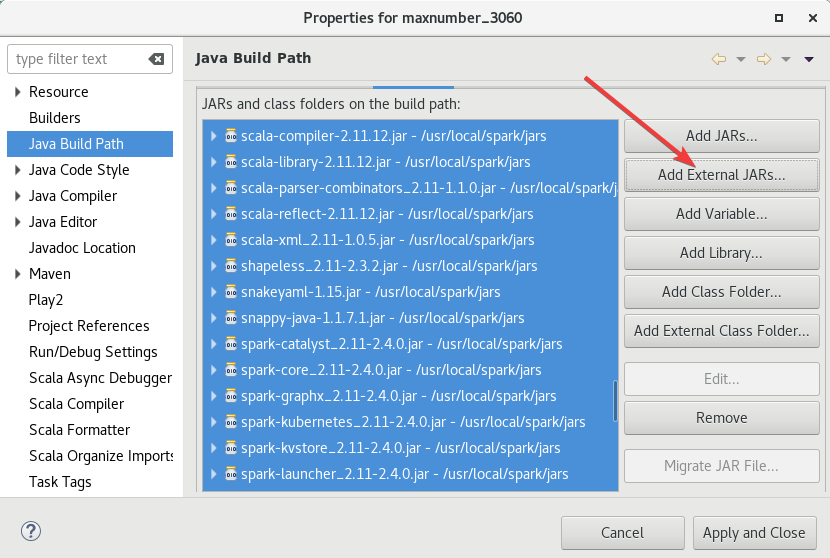The height and width of the screenshot is (558, 830).
Task: Click the Add Class Folder... button
Action: coord(721,291)
